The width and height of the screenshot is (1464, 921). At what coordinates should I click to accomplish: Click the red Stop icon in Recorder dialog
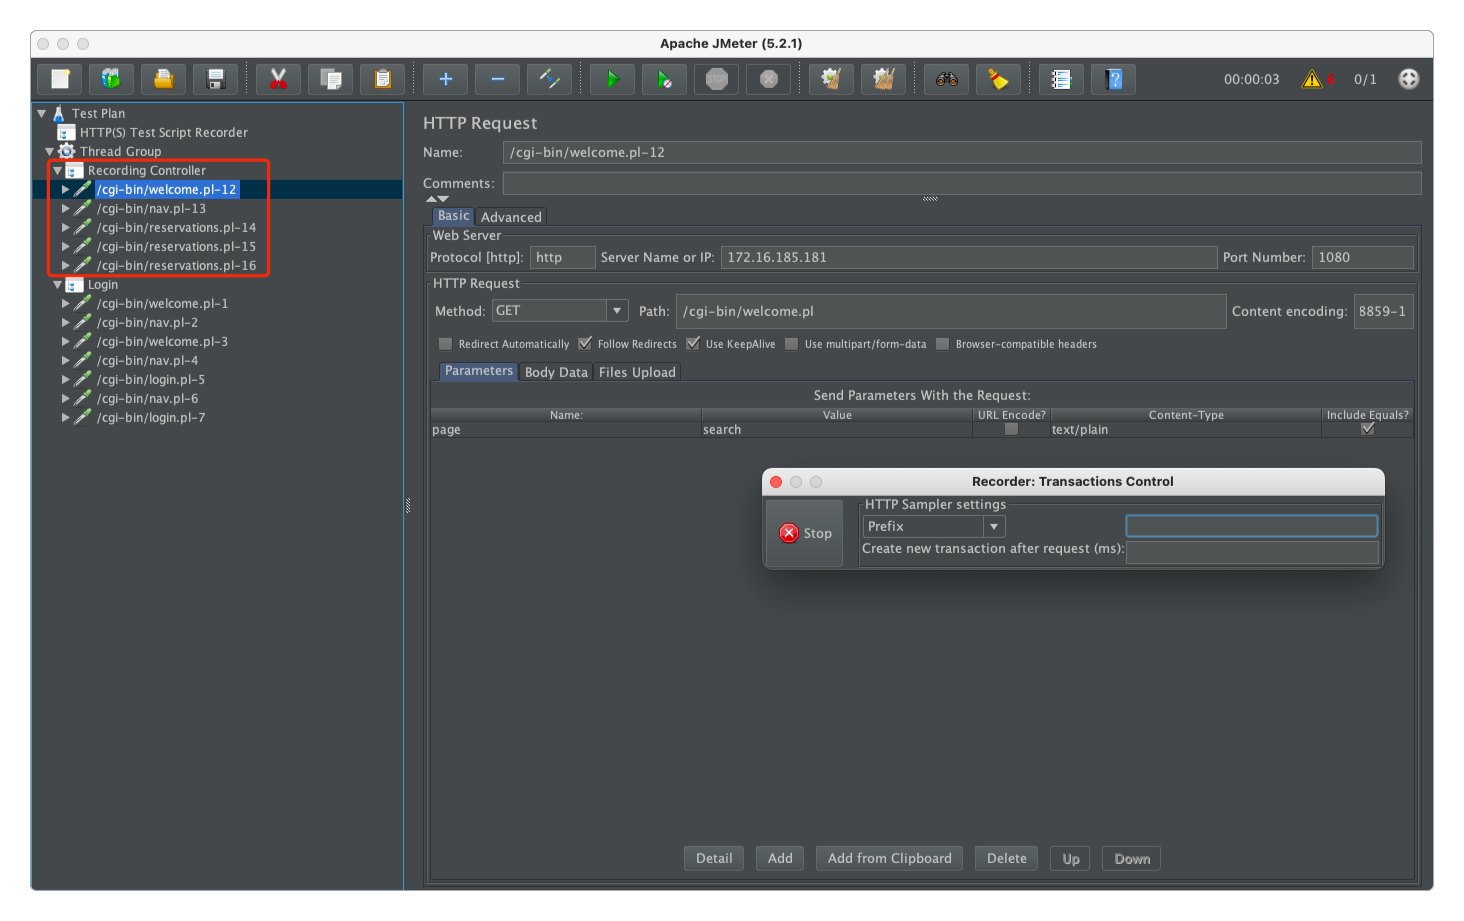(x=789, y=533)
